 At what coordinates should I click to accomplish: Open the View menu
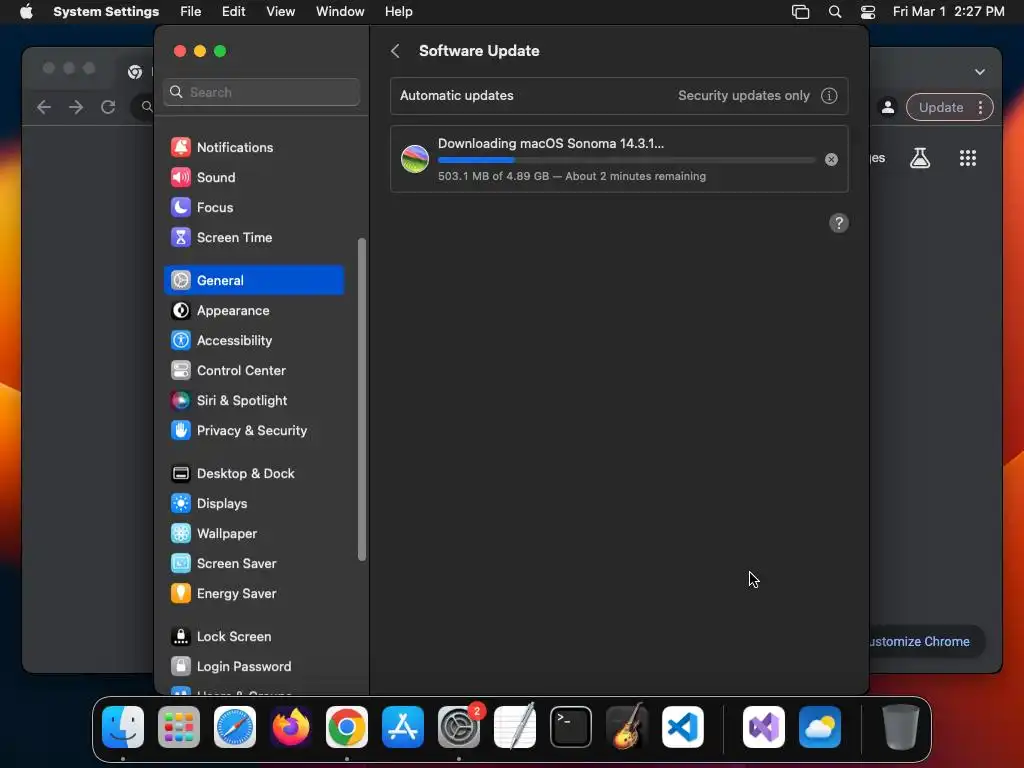[280, 12]
